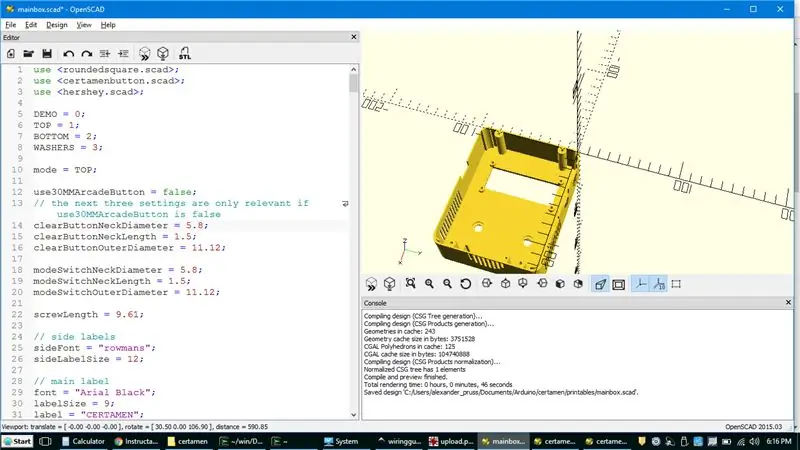
Task: Click the Start button on the taskbar
Action: pos(17,441)
